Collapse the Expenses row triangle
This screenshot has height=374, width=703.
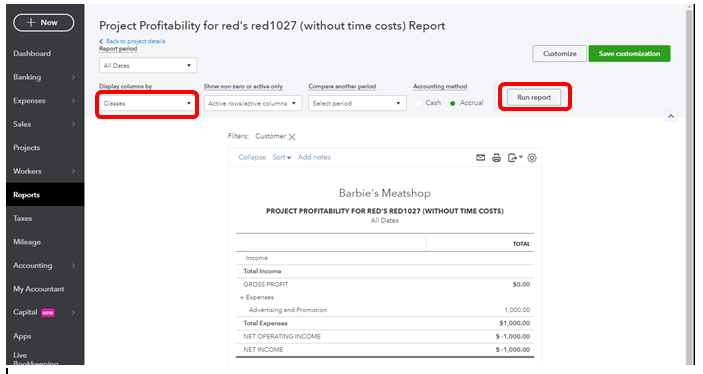(x=242, y=298)
